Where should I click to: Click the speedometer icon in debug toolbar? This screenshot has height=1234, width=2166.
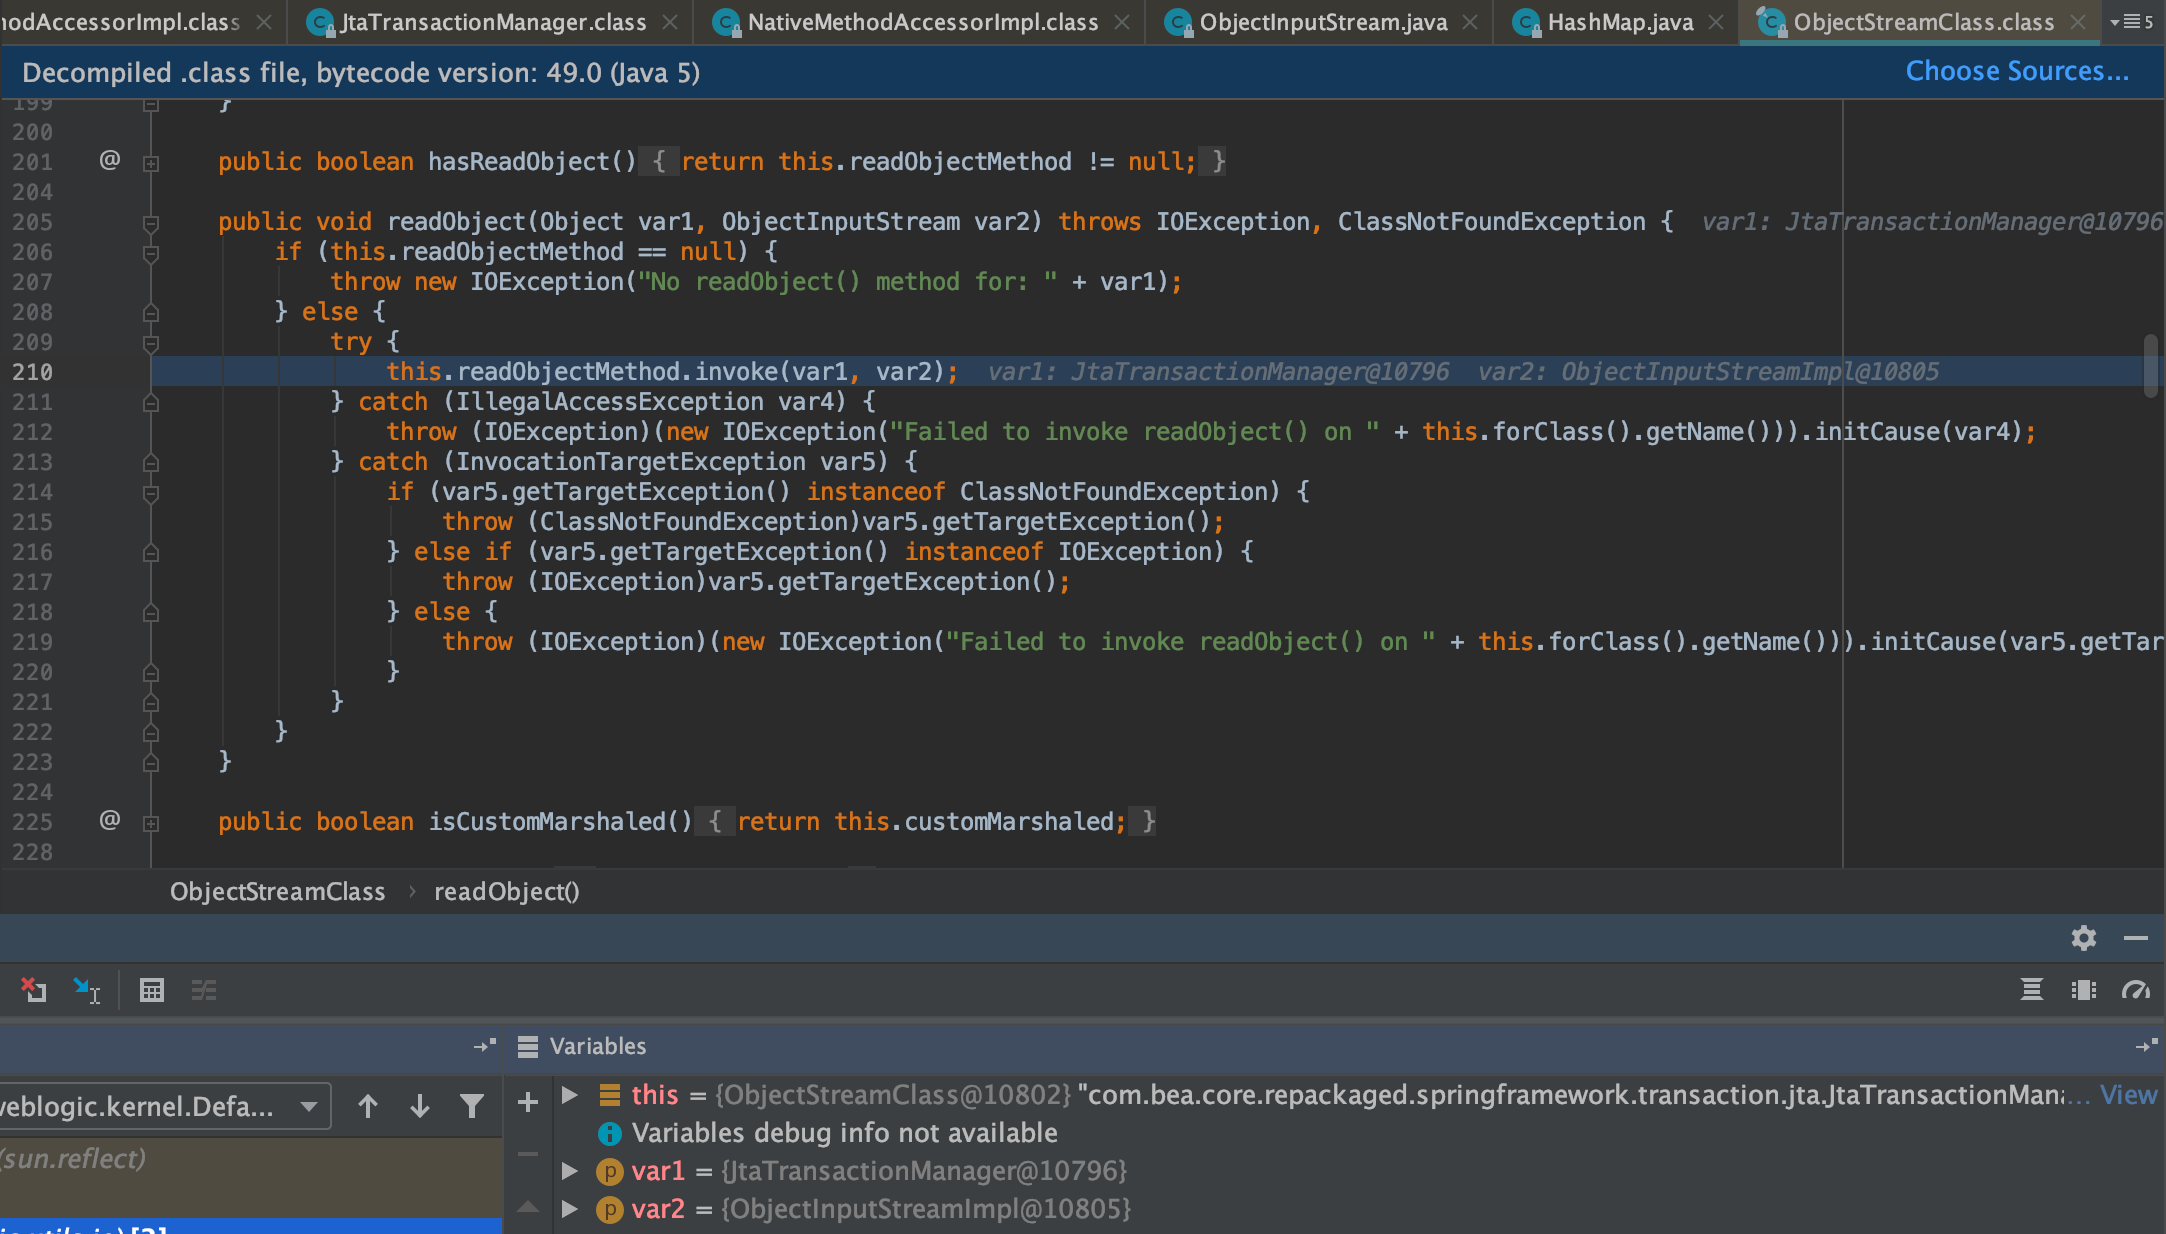2136,990
